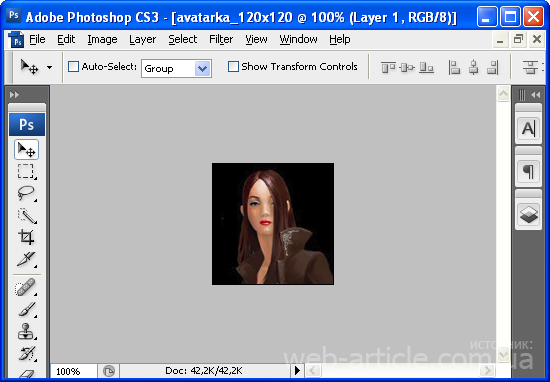The width and height of the screenshot is (550, 382).
Task: Minimize the document window
Action: (500, 40)
